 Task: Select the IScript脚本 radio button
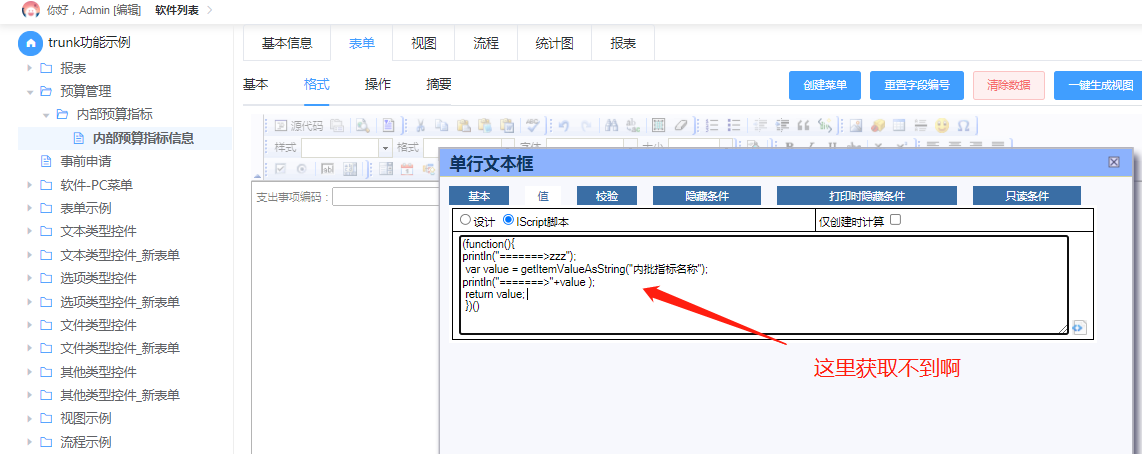(x=508, y=219)
